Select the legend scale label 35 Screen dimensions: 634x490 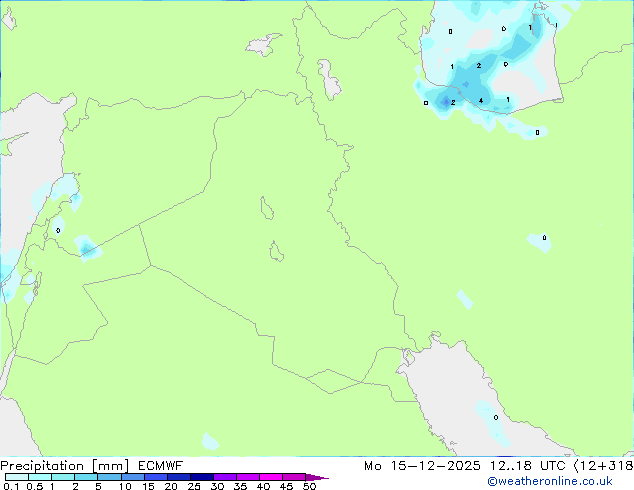pos(240,486)
